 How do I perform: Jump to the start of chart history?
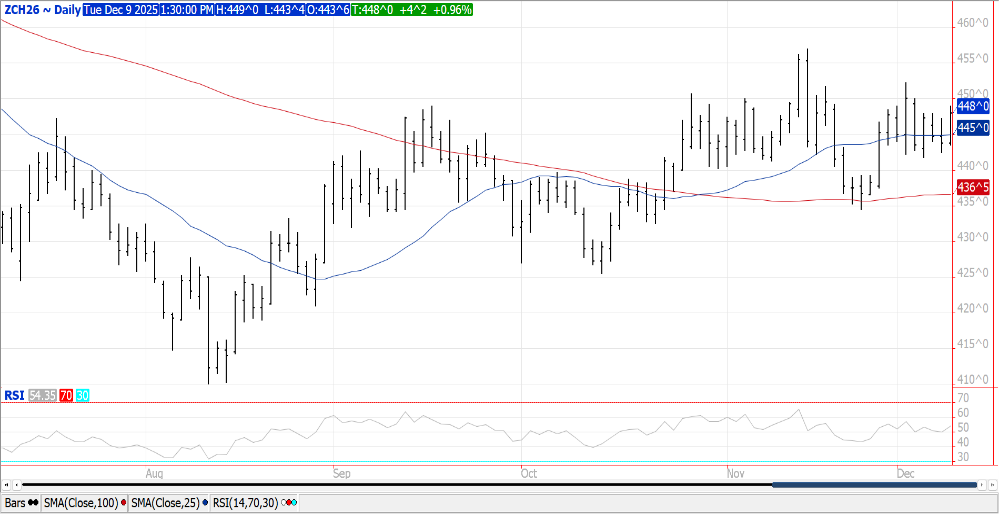pos(4,485)
